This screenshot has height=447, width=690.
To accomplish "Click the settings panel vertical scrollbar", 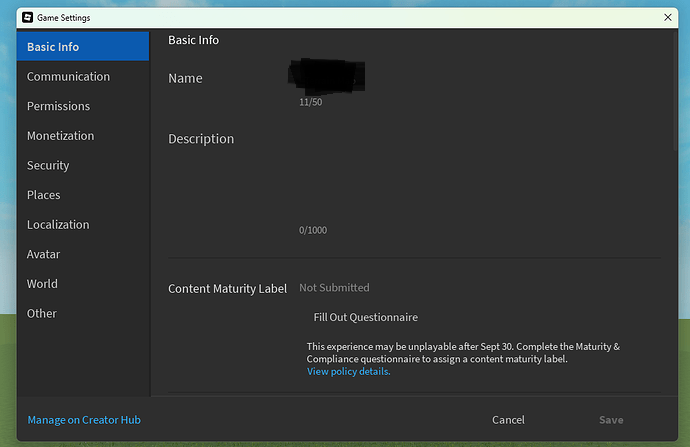I will tap(675, 91).
